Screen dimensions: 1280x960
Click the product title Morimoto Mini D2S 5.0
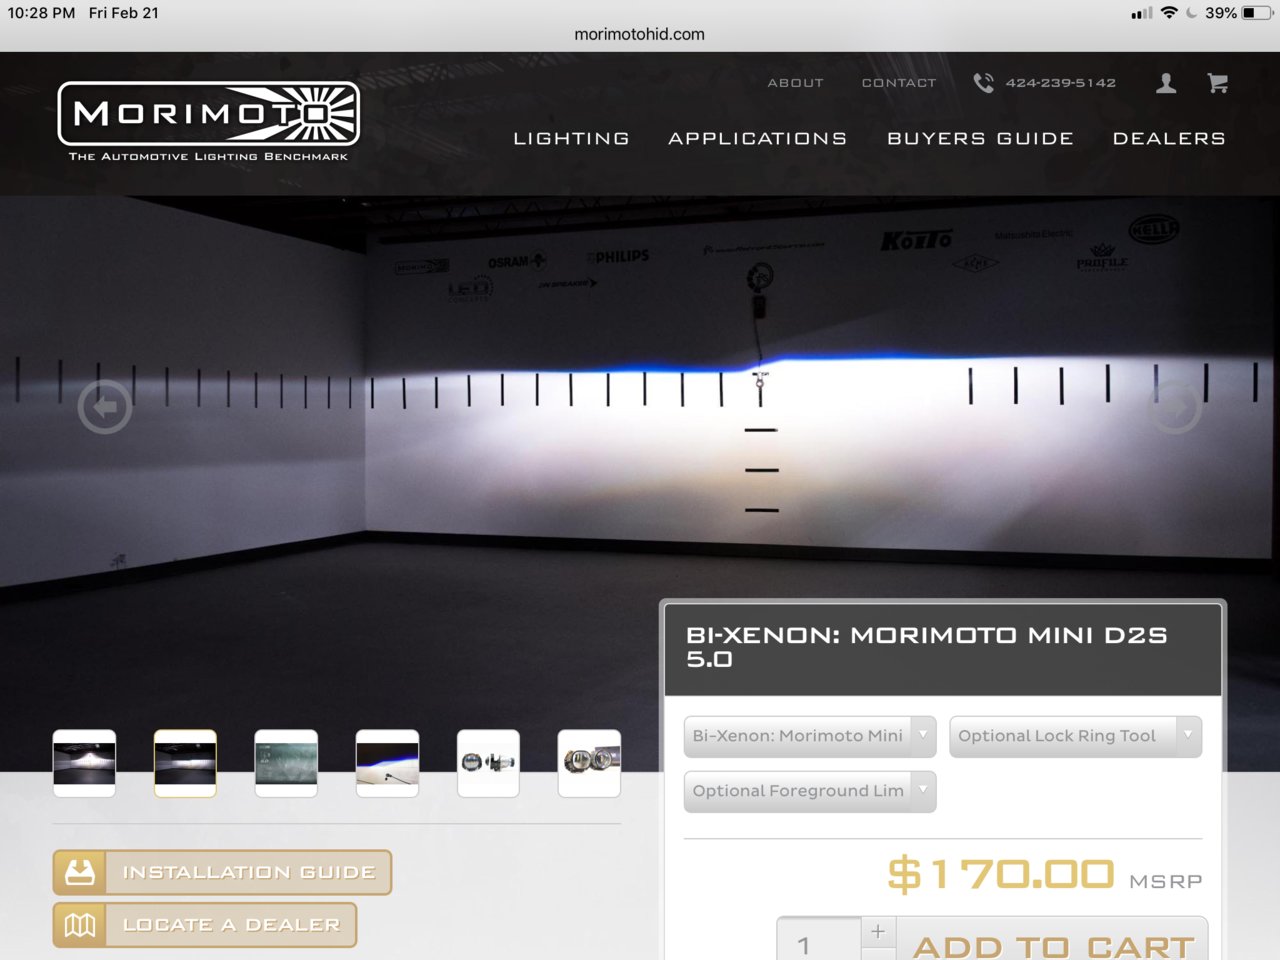pyautogui.click(x=927, y=647)
